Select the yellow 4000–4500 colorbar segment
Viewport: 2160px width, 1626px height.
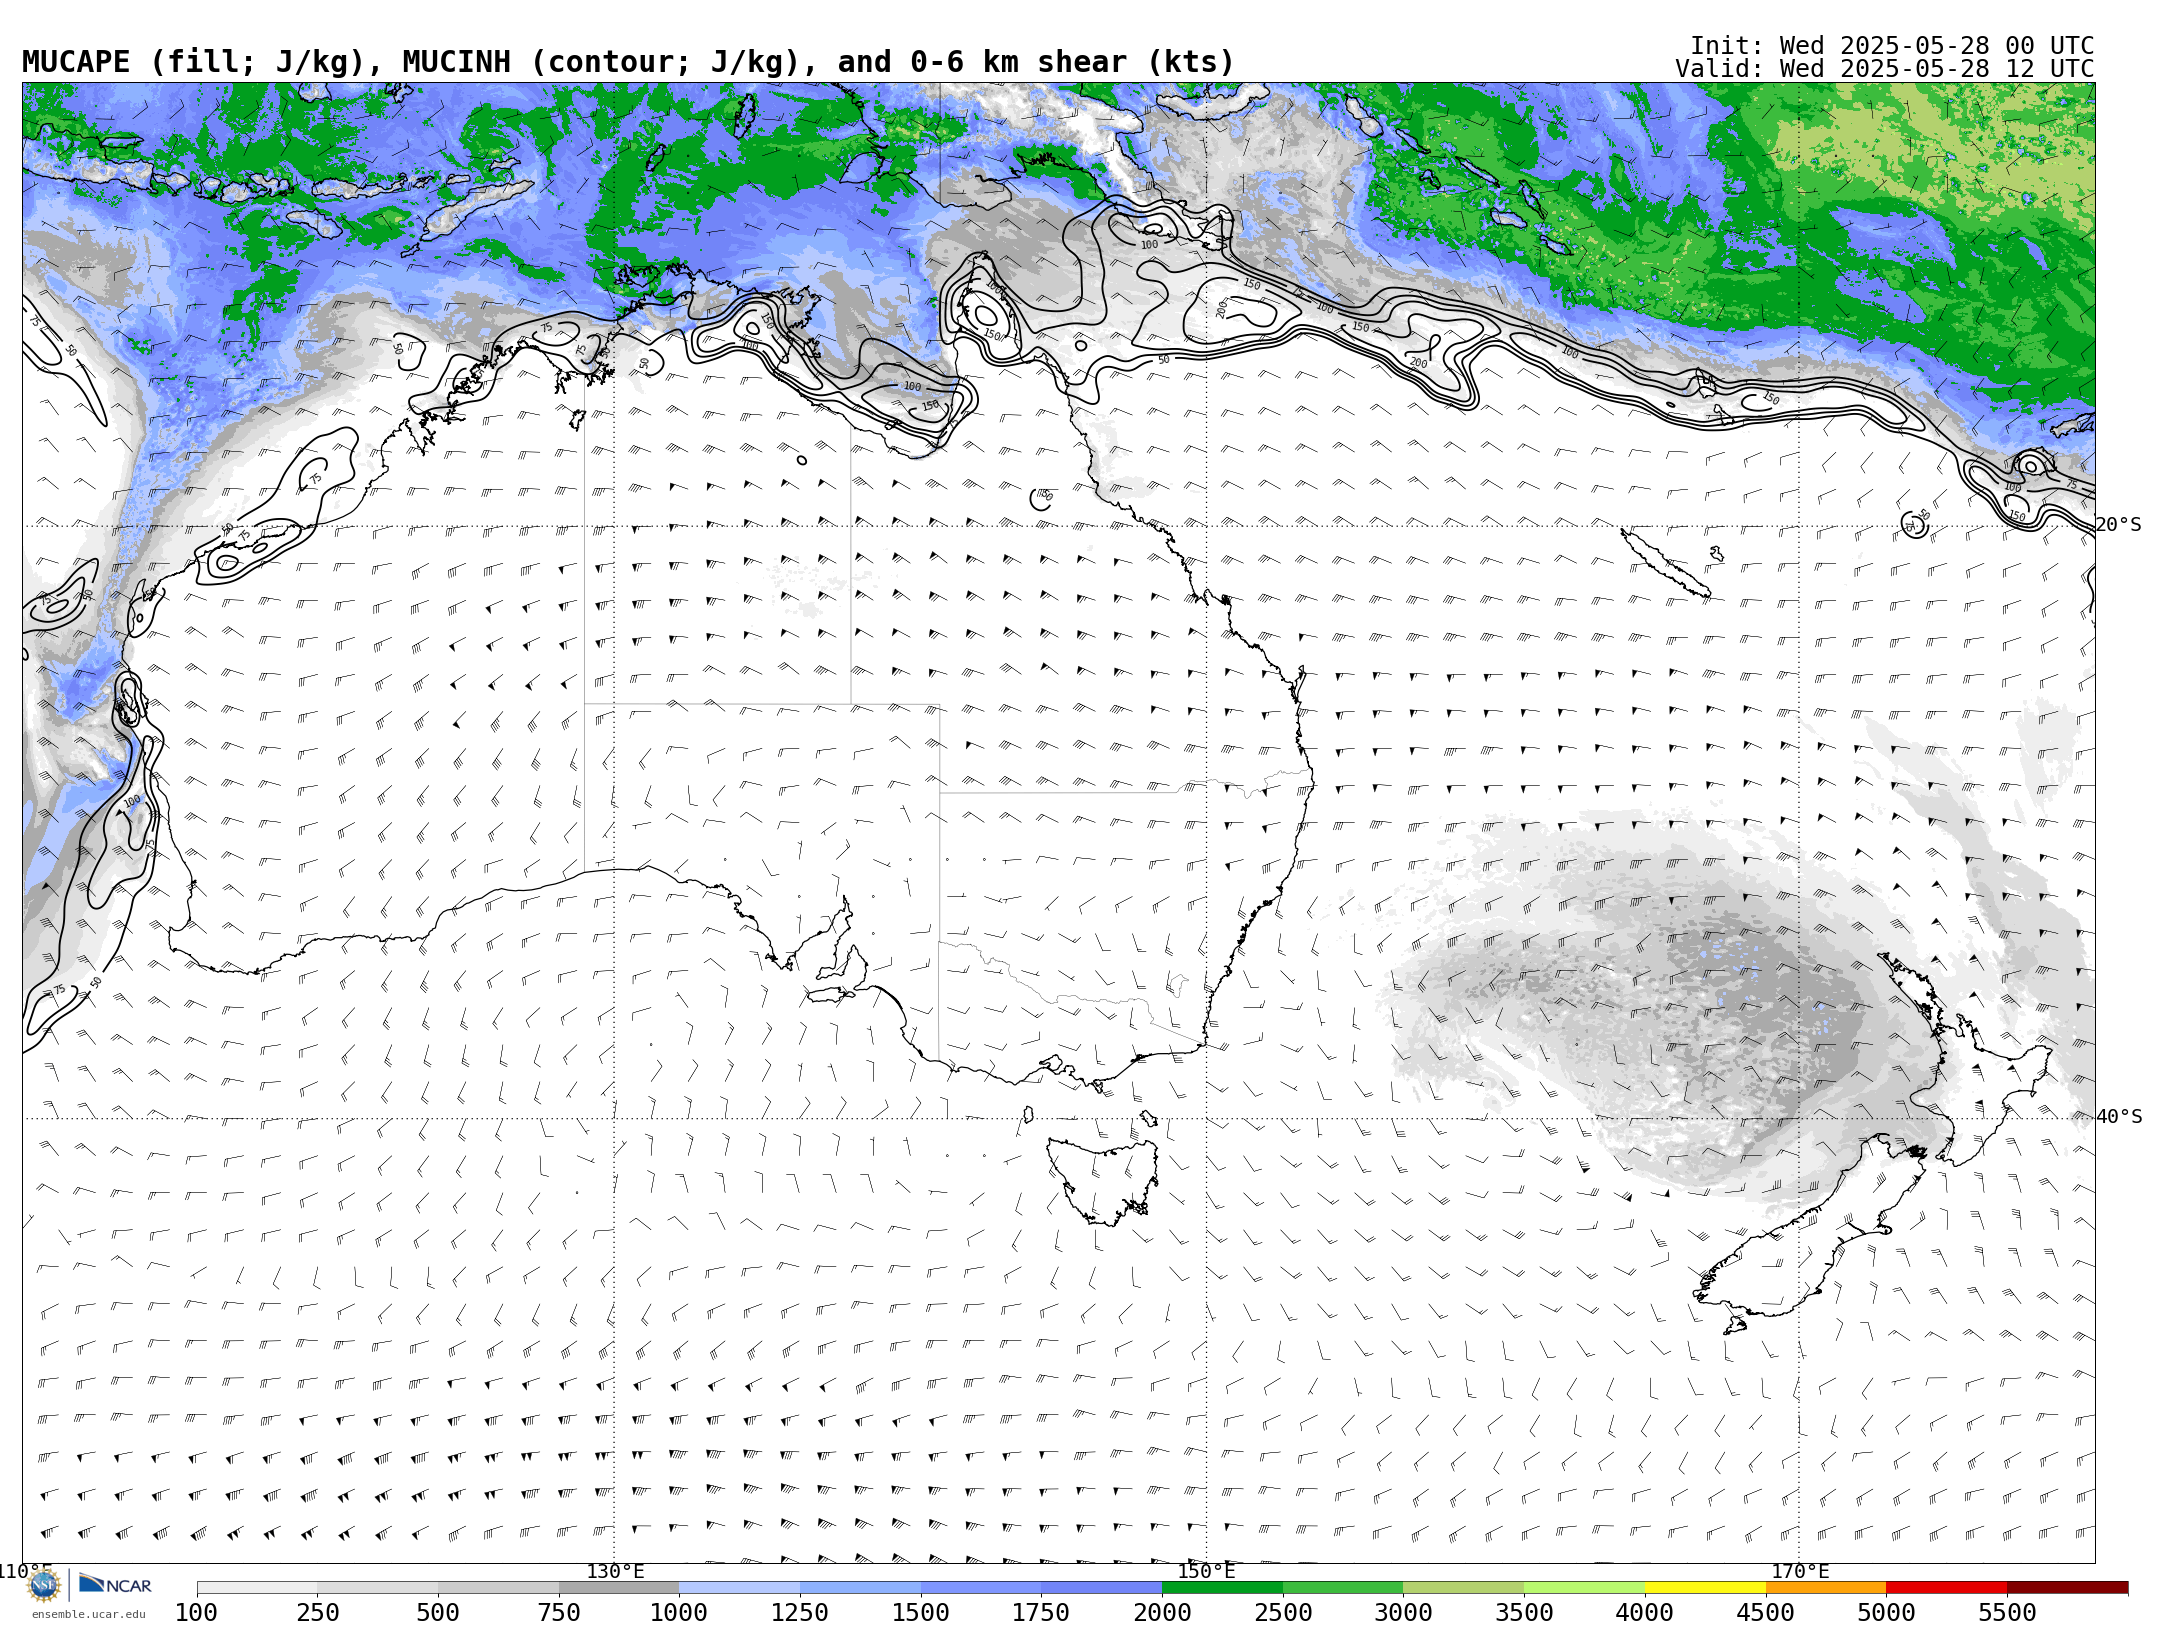[x=1705, y=1588]
